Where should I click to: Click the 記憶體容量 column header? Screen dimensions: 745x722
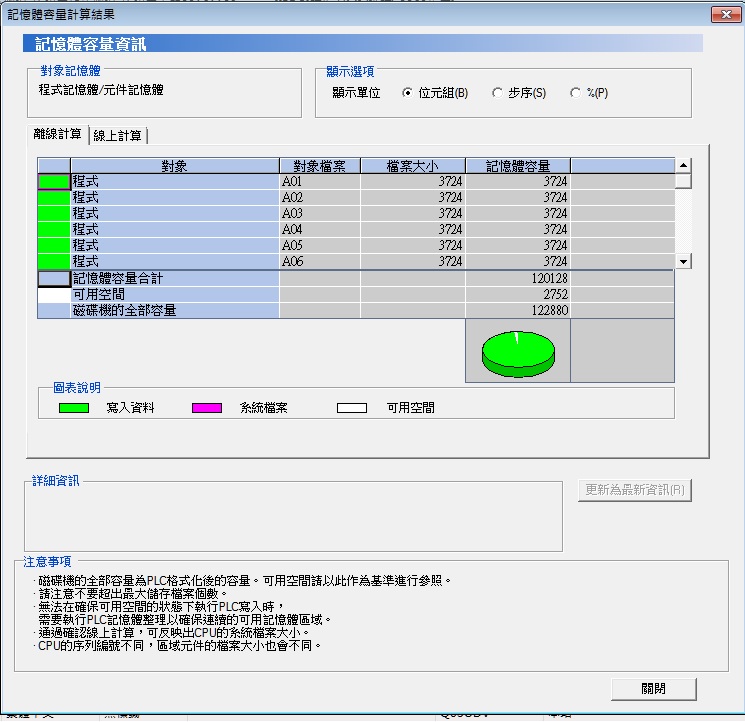[517, 166]
